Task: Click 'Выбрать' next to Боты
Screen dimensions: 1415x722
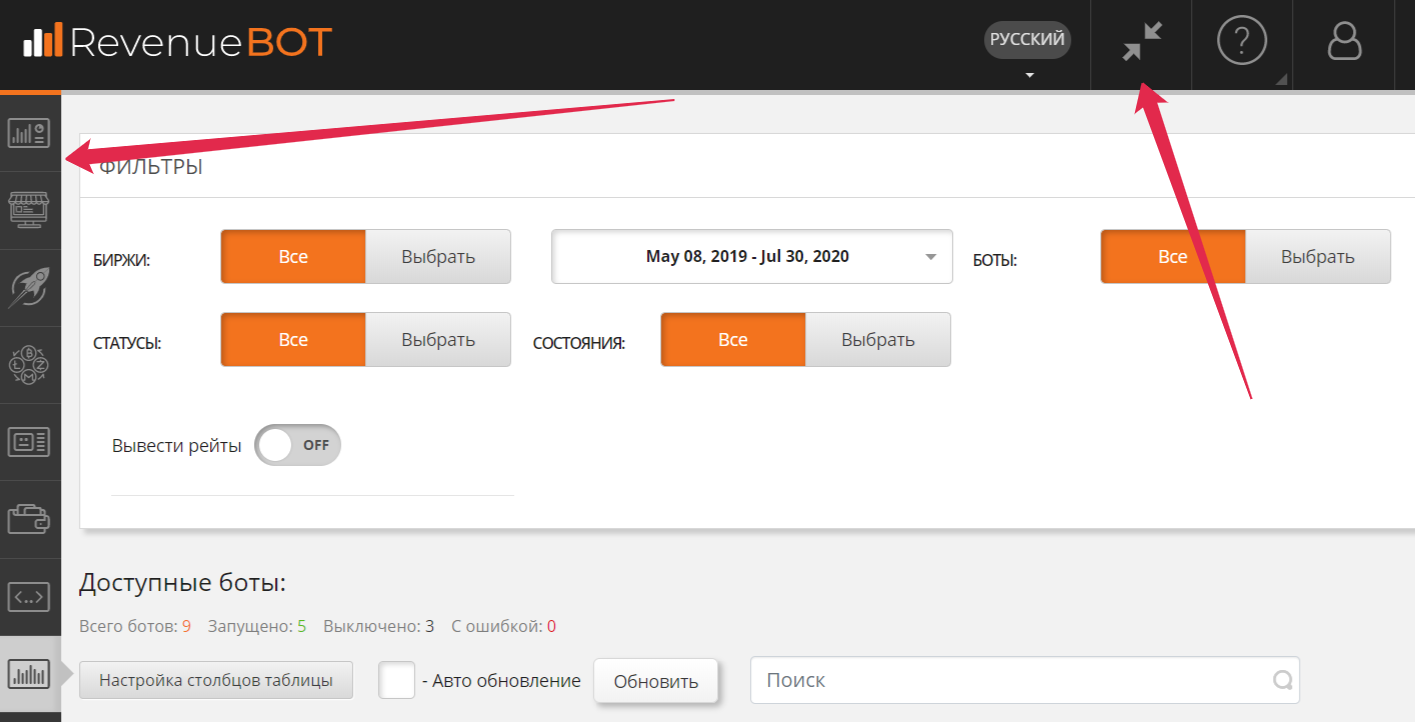Action: pyautogui.click(x=1317, y=257)
